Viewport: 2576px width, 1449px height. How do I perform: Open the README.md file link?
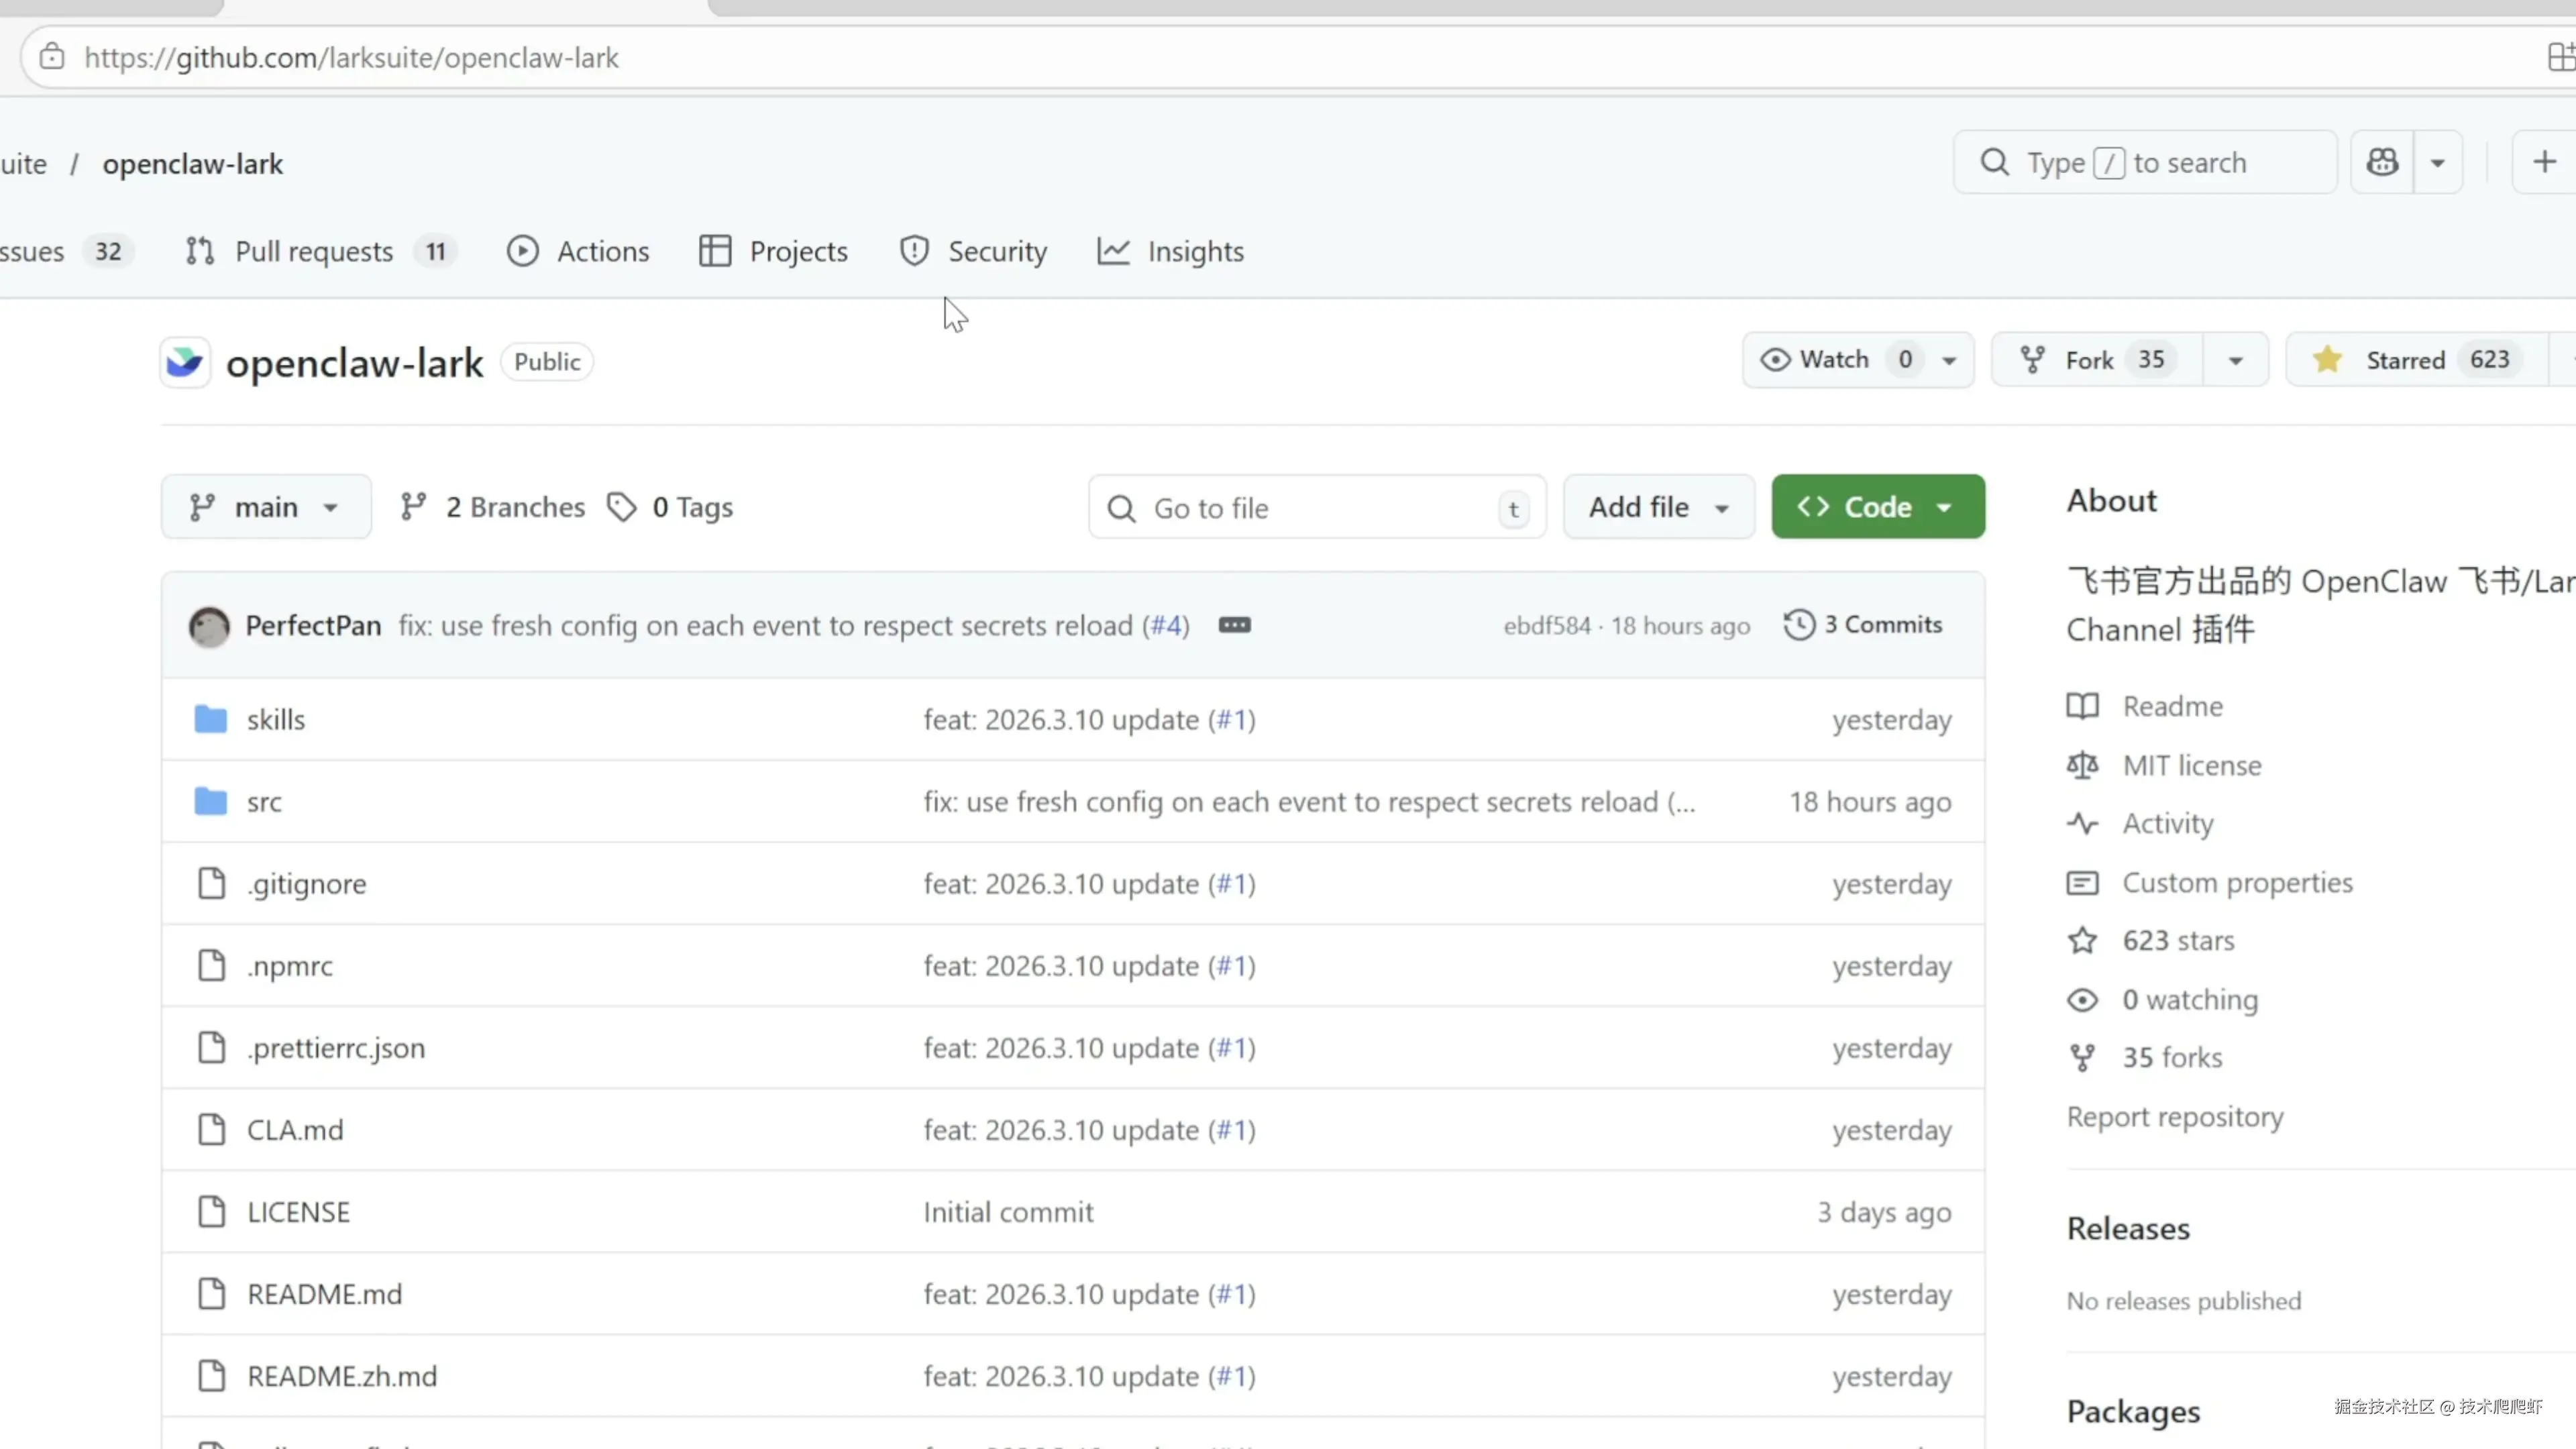pyautogui.click(x=324, y=1294)
